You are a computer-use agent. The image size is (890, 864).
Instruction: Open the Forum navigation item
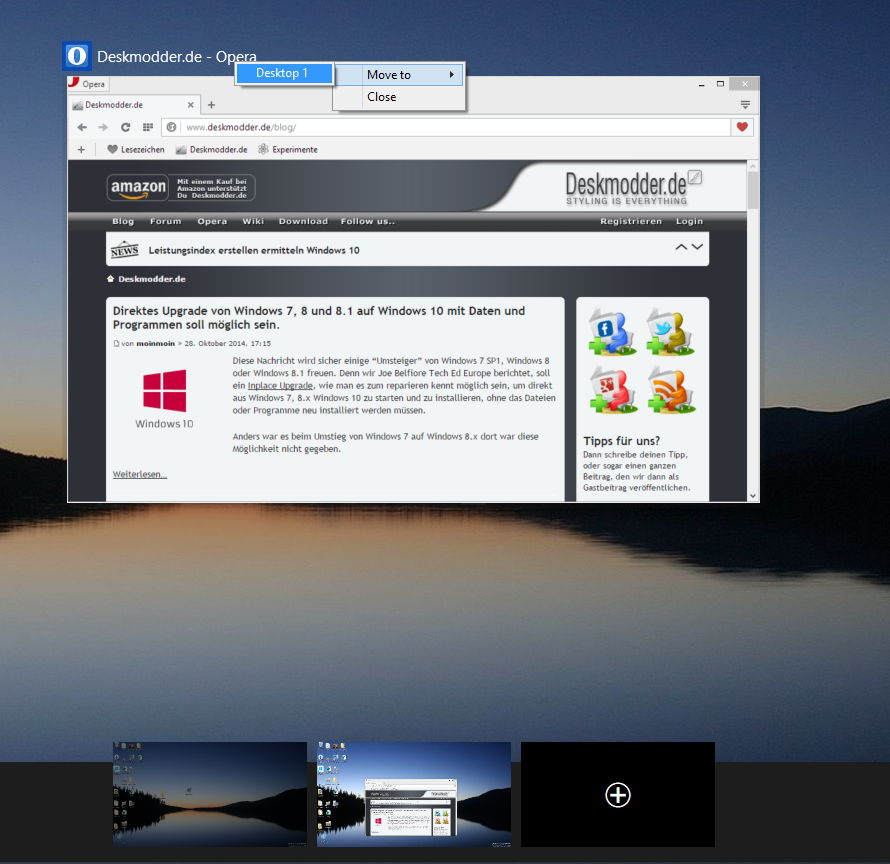(165, 221)
